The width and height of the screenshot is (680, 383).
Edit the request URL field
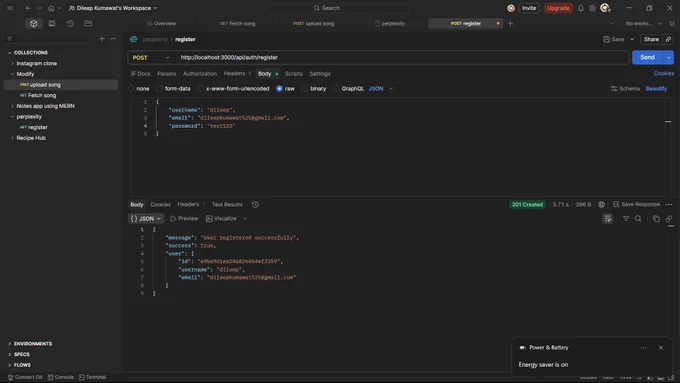click(x=402, y=57)
